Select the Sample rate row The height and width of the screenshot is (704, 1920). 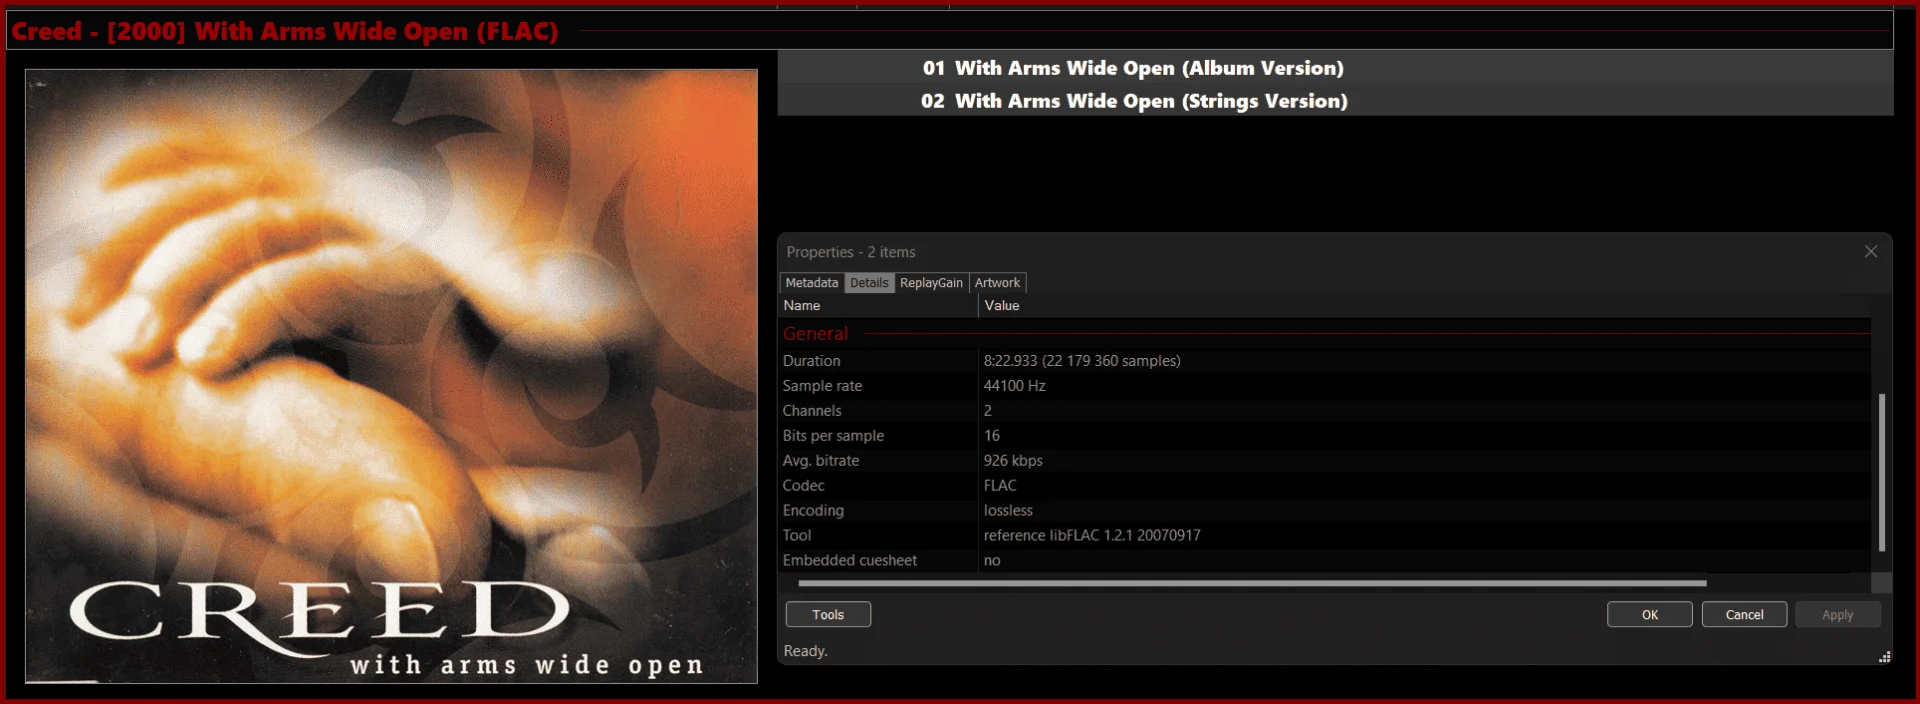[1325, 386]
